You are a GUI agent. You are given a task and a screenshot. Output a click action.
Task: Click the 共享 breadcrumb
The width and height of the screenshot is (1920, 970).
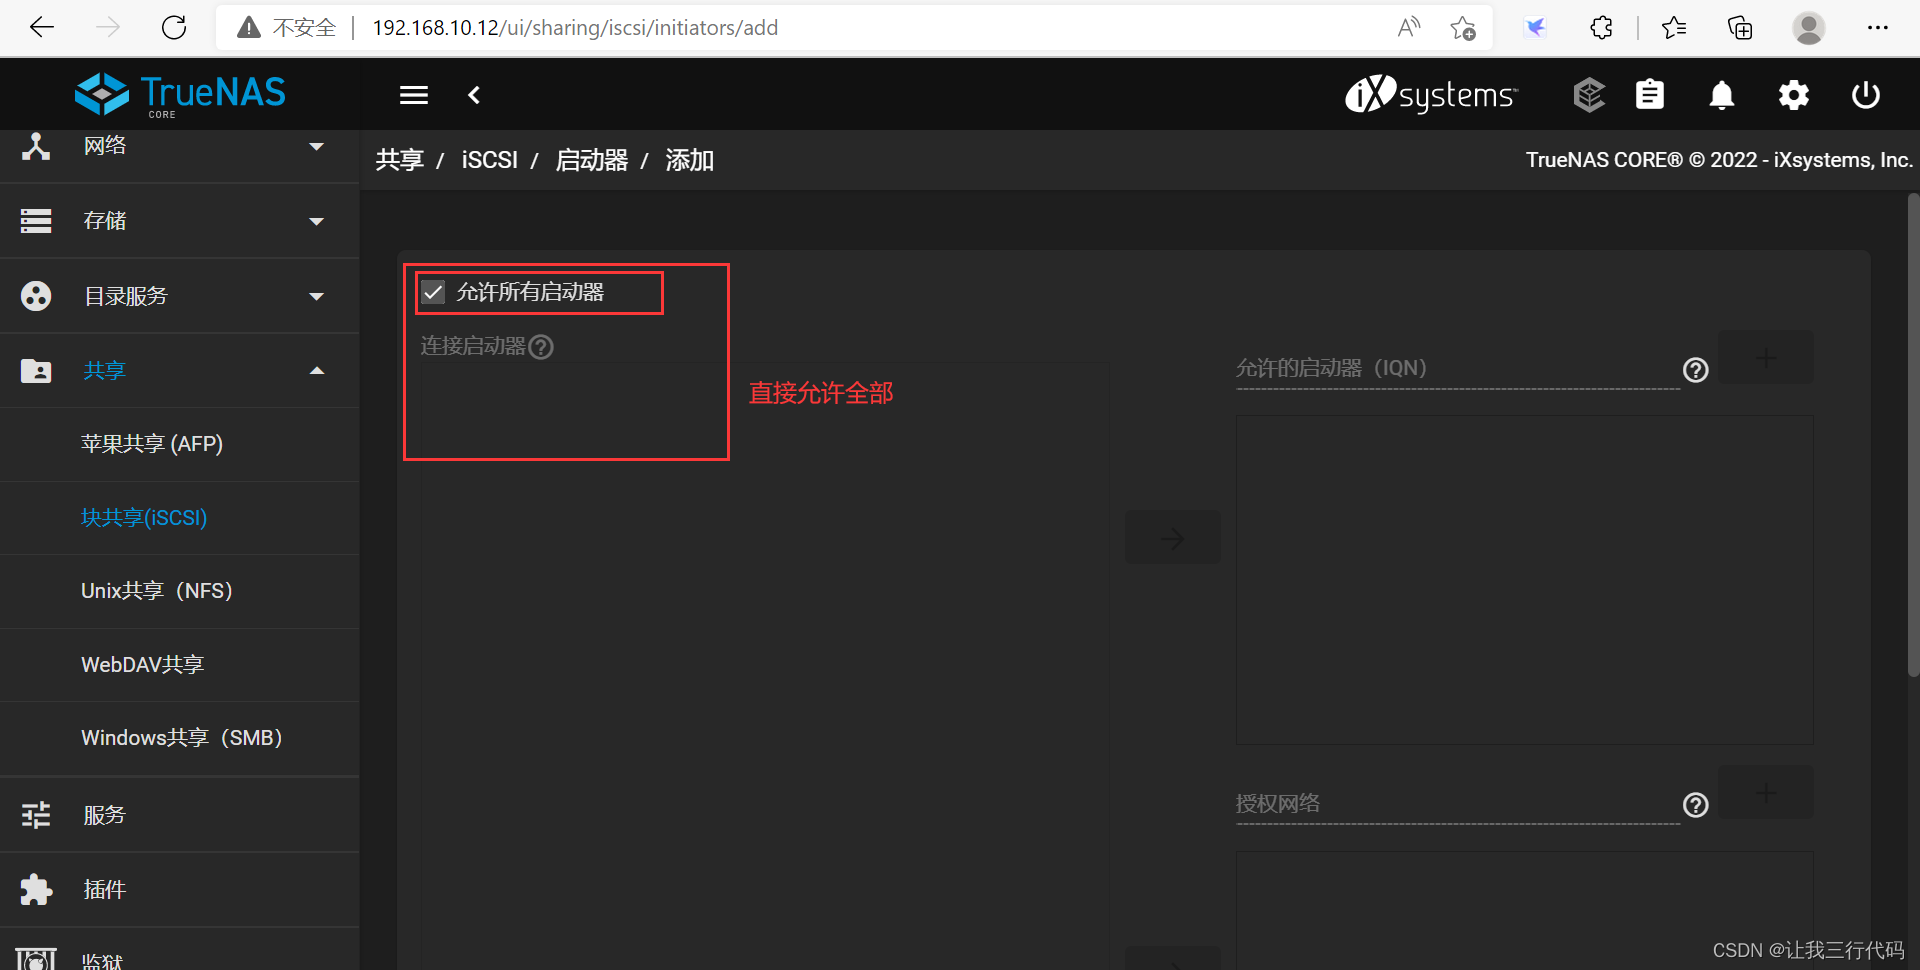400,160
